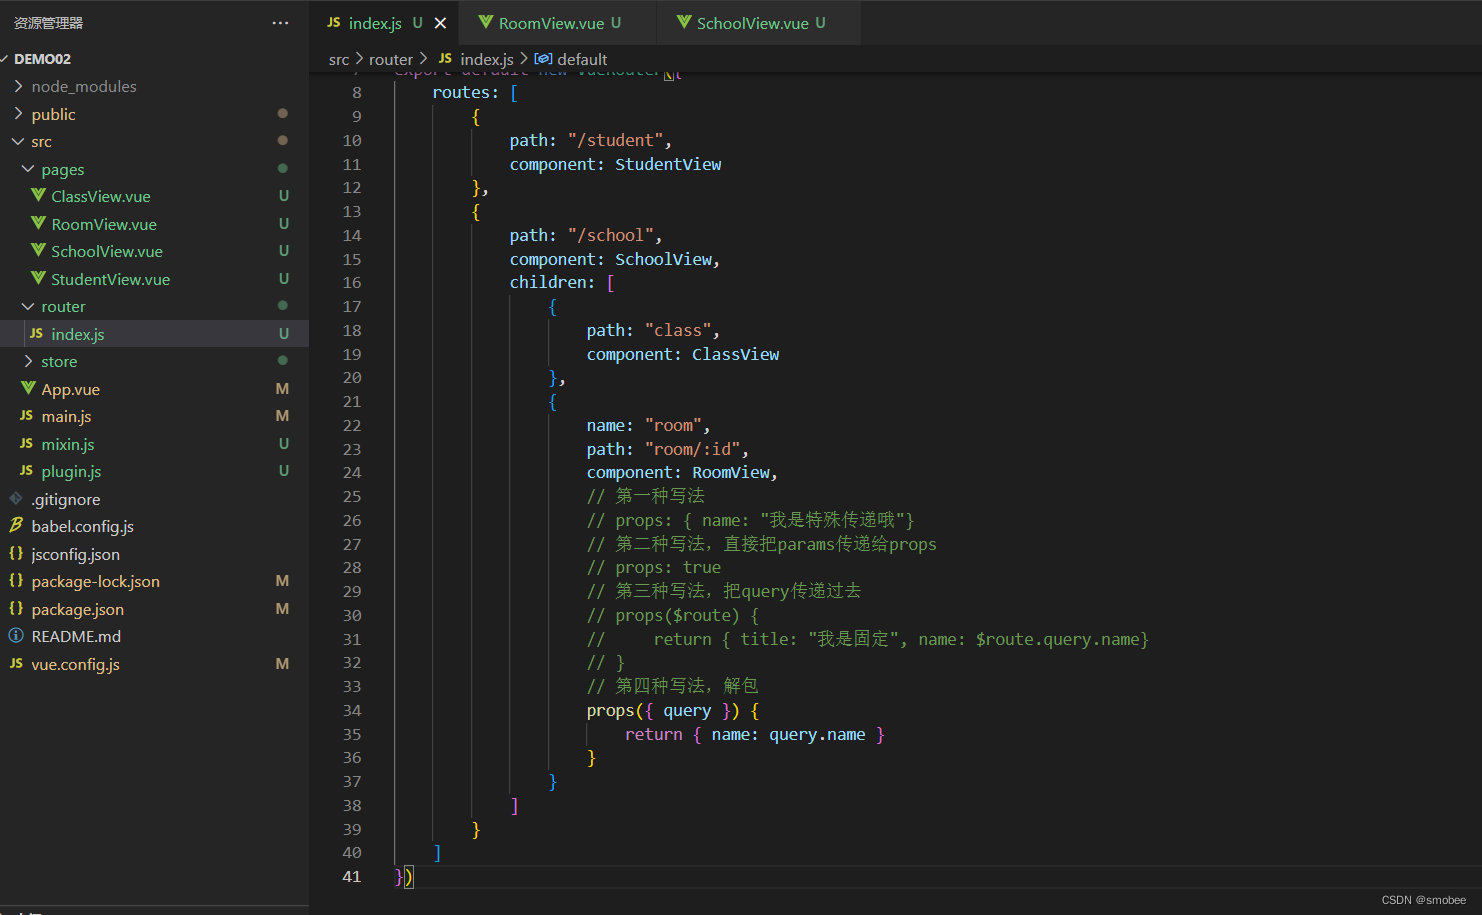This screenshot has width=1482, height=915.
Task: Click JS icon beside mixin.js
Action: click(x=26, y=443)
